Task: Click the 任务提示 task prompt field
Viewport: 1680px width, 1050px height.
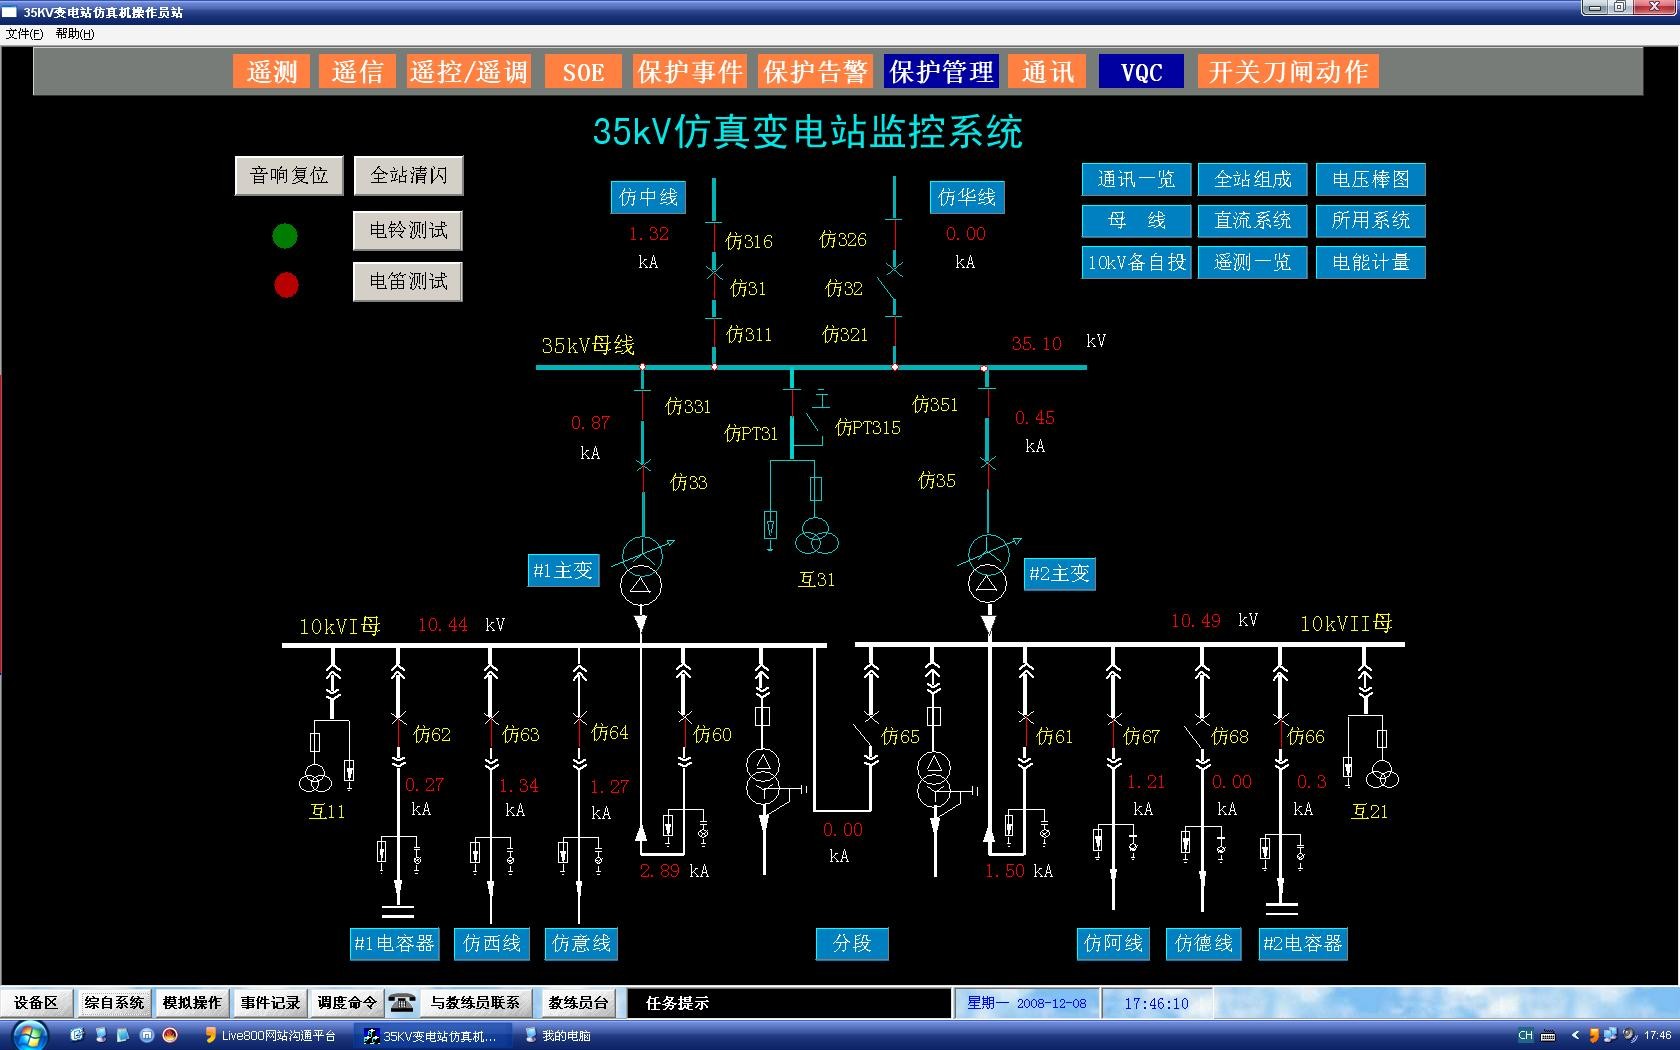Action: pos(788,1003)
